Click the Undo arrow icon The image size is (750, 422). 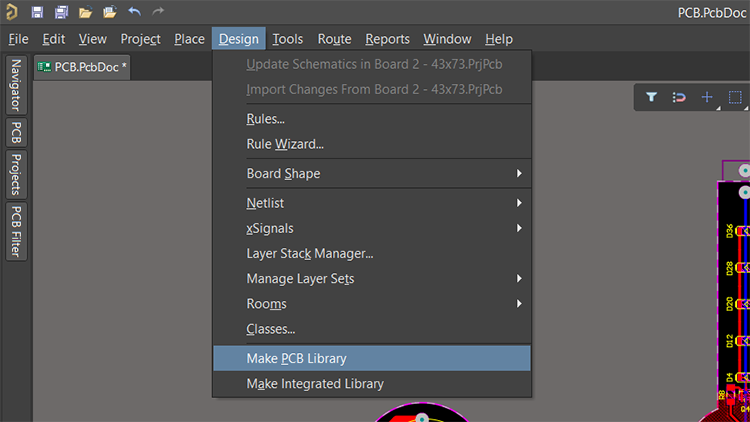(x=135, y=12)
